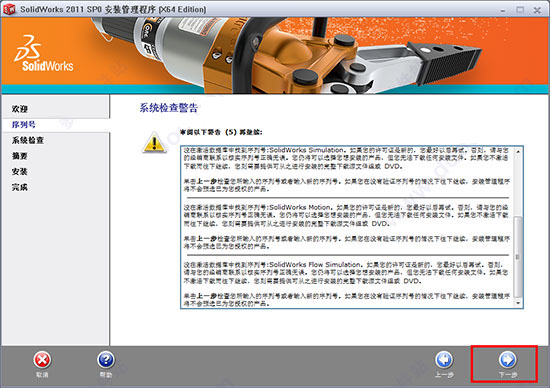Select the 摘要 step in the sidebar
This screenshot has width=550, height=388.
(20, 156)
